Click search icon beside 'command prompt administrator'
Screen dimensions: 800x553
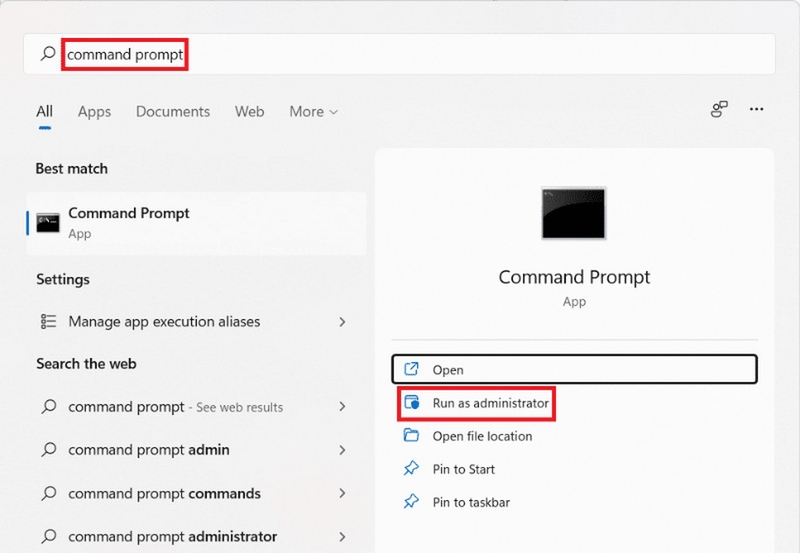pyautogui.click(x=49, y=536)
